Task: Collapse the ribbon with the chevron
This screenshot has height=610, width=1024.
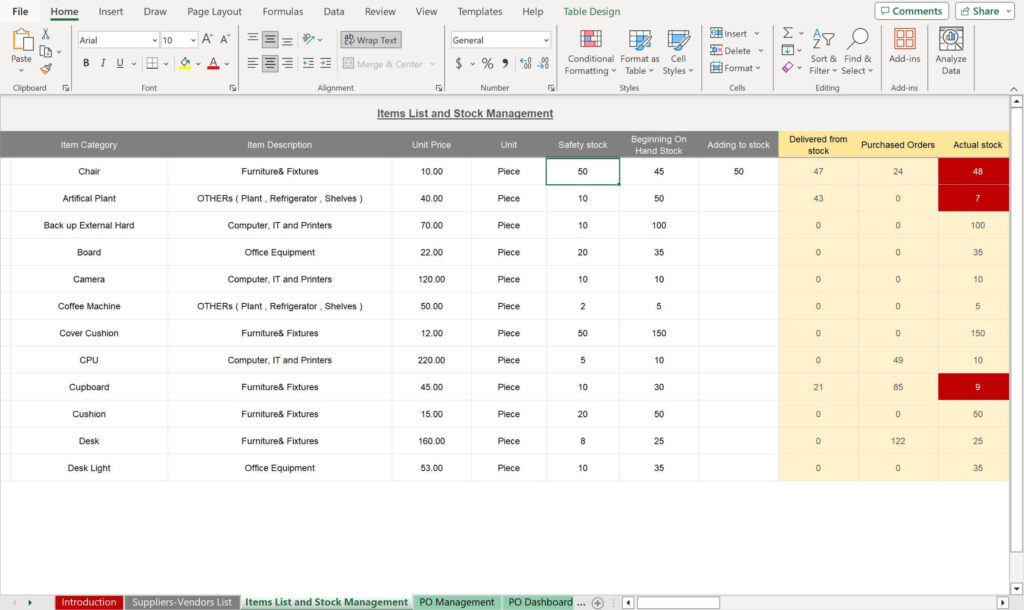Action: (1014, 89)
